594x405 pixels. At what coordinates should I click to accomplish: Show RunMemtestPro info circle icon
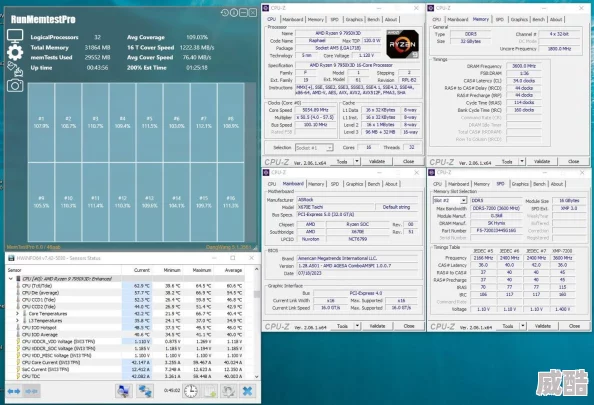(234, 13)
